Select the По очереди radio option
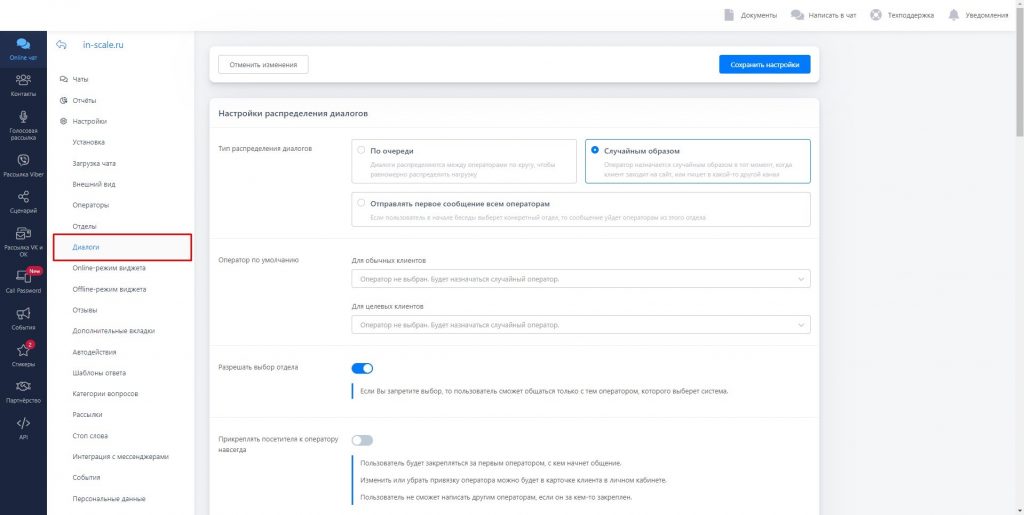 click(x=361, y=151)
